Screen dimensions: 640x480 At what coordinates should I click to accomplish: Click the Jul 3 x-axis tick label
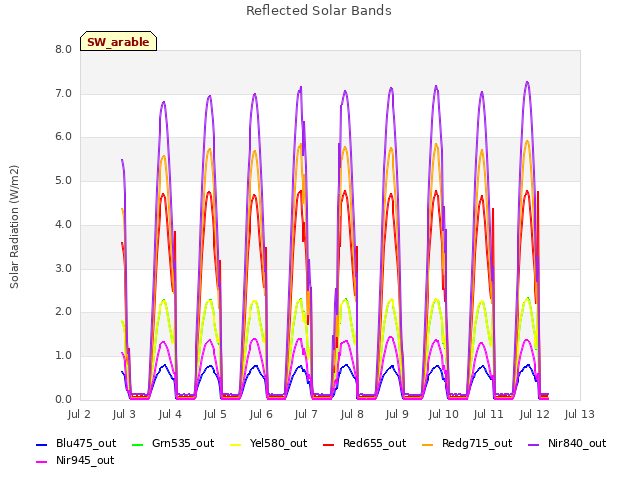(x=124, y=414)
